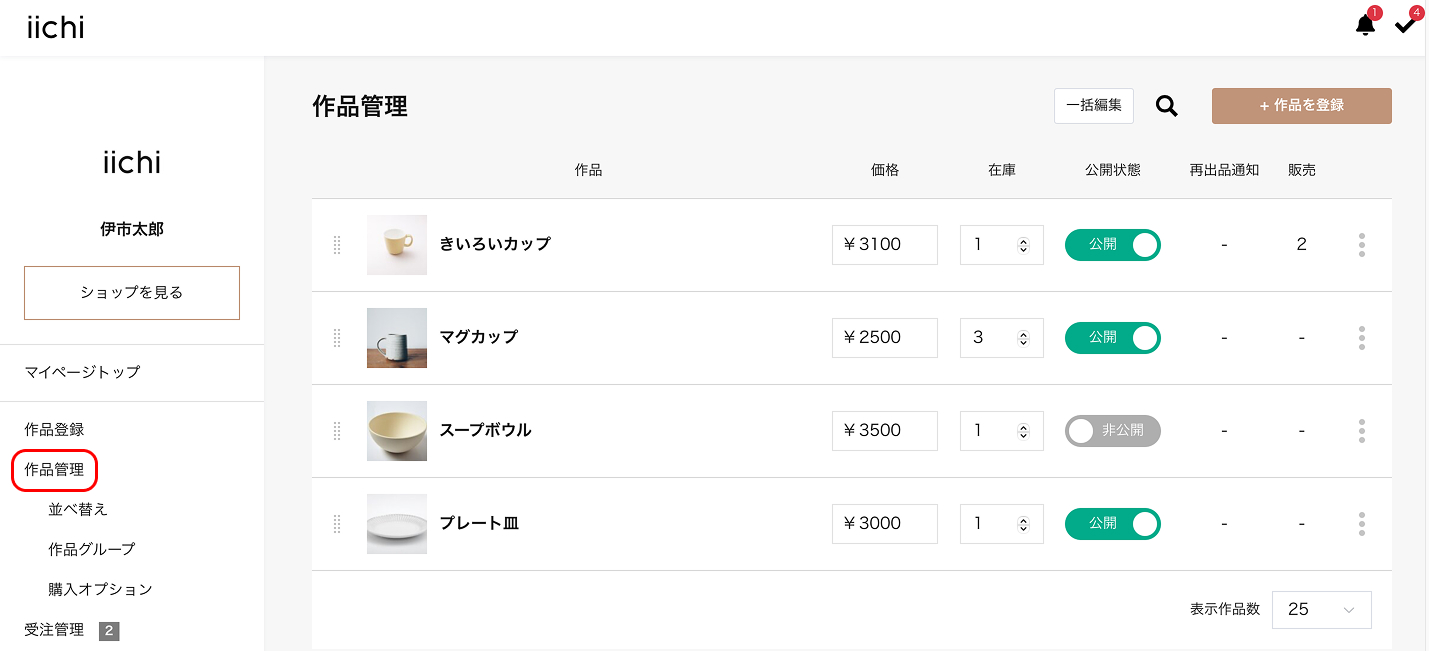Open the more options menu for スープボウル
Screen dimensions: 1429x651
(1361, 431)
